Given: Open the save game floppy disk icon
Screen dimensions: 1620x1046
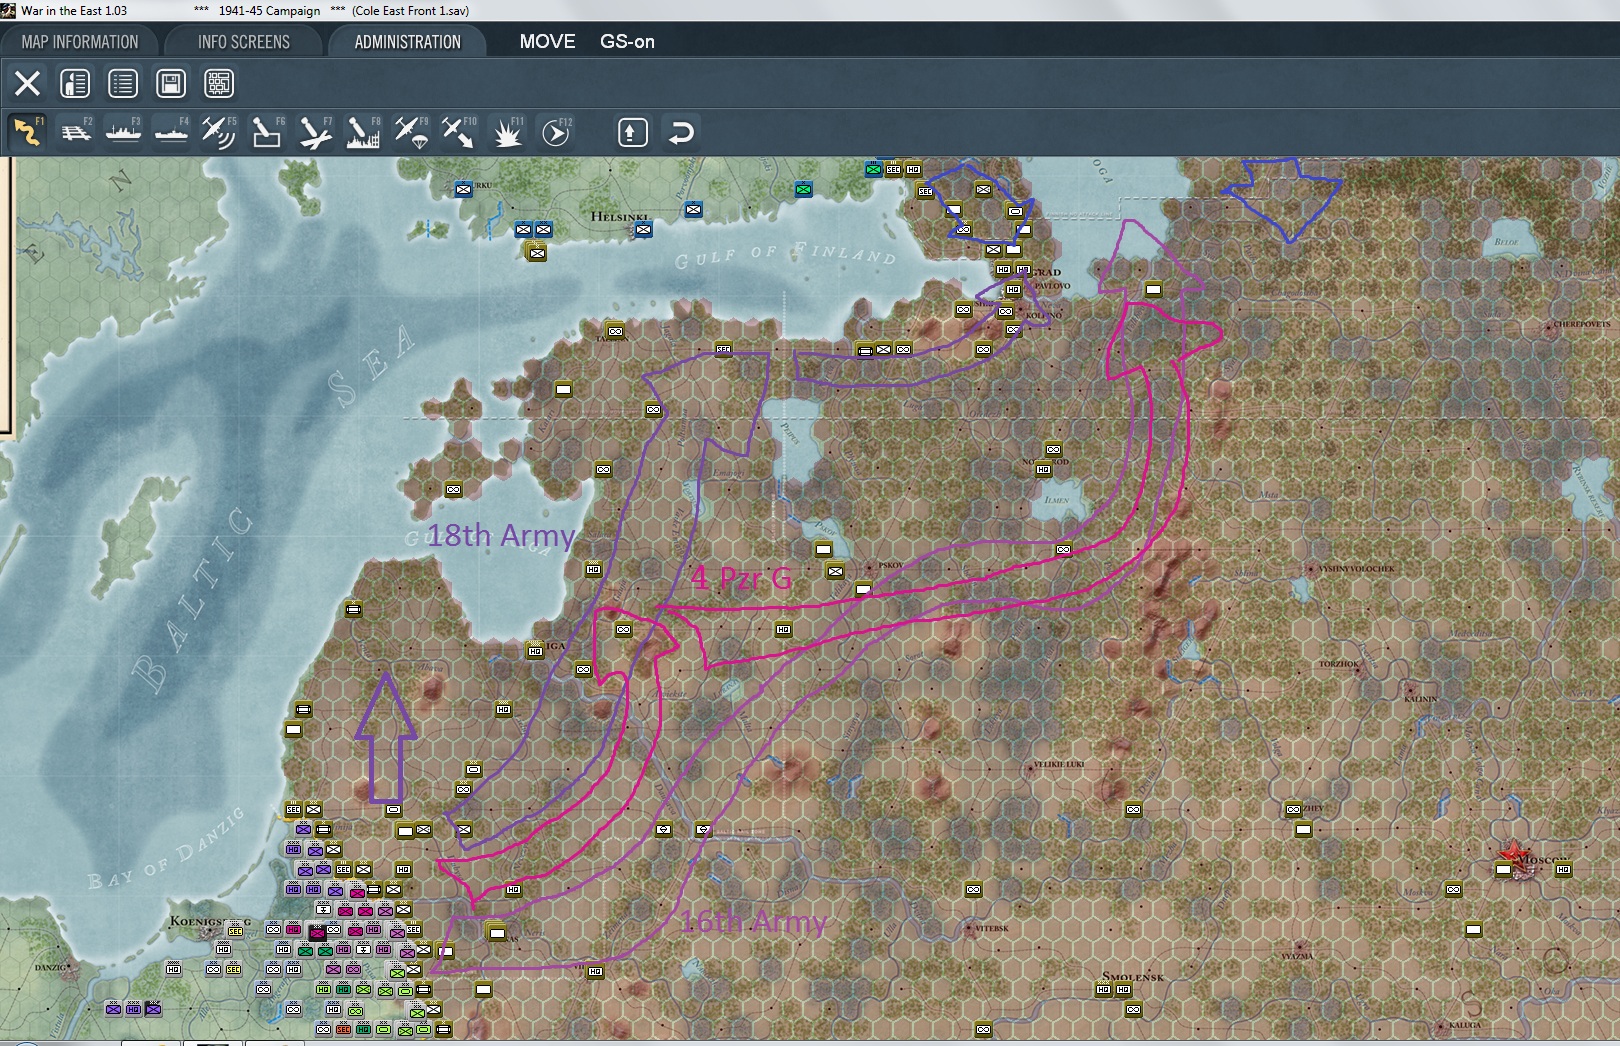Looking at the screenshot, I should tap(171, 83).
